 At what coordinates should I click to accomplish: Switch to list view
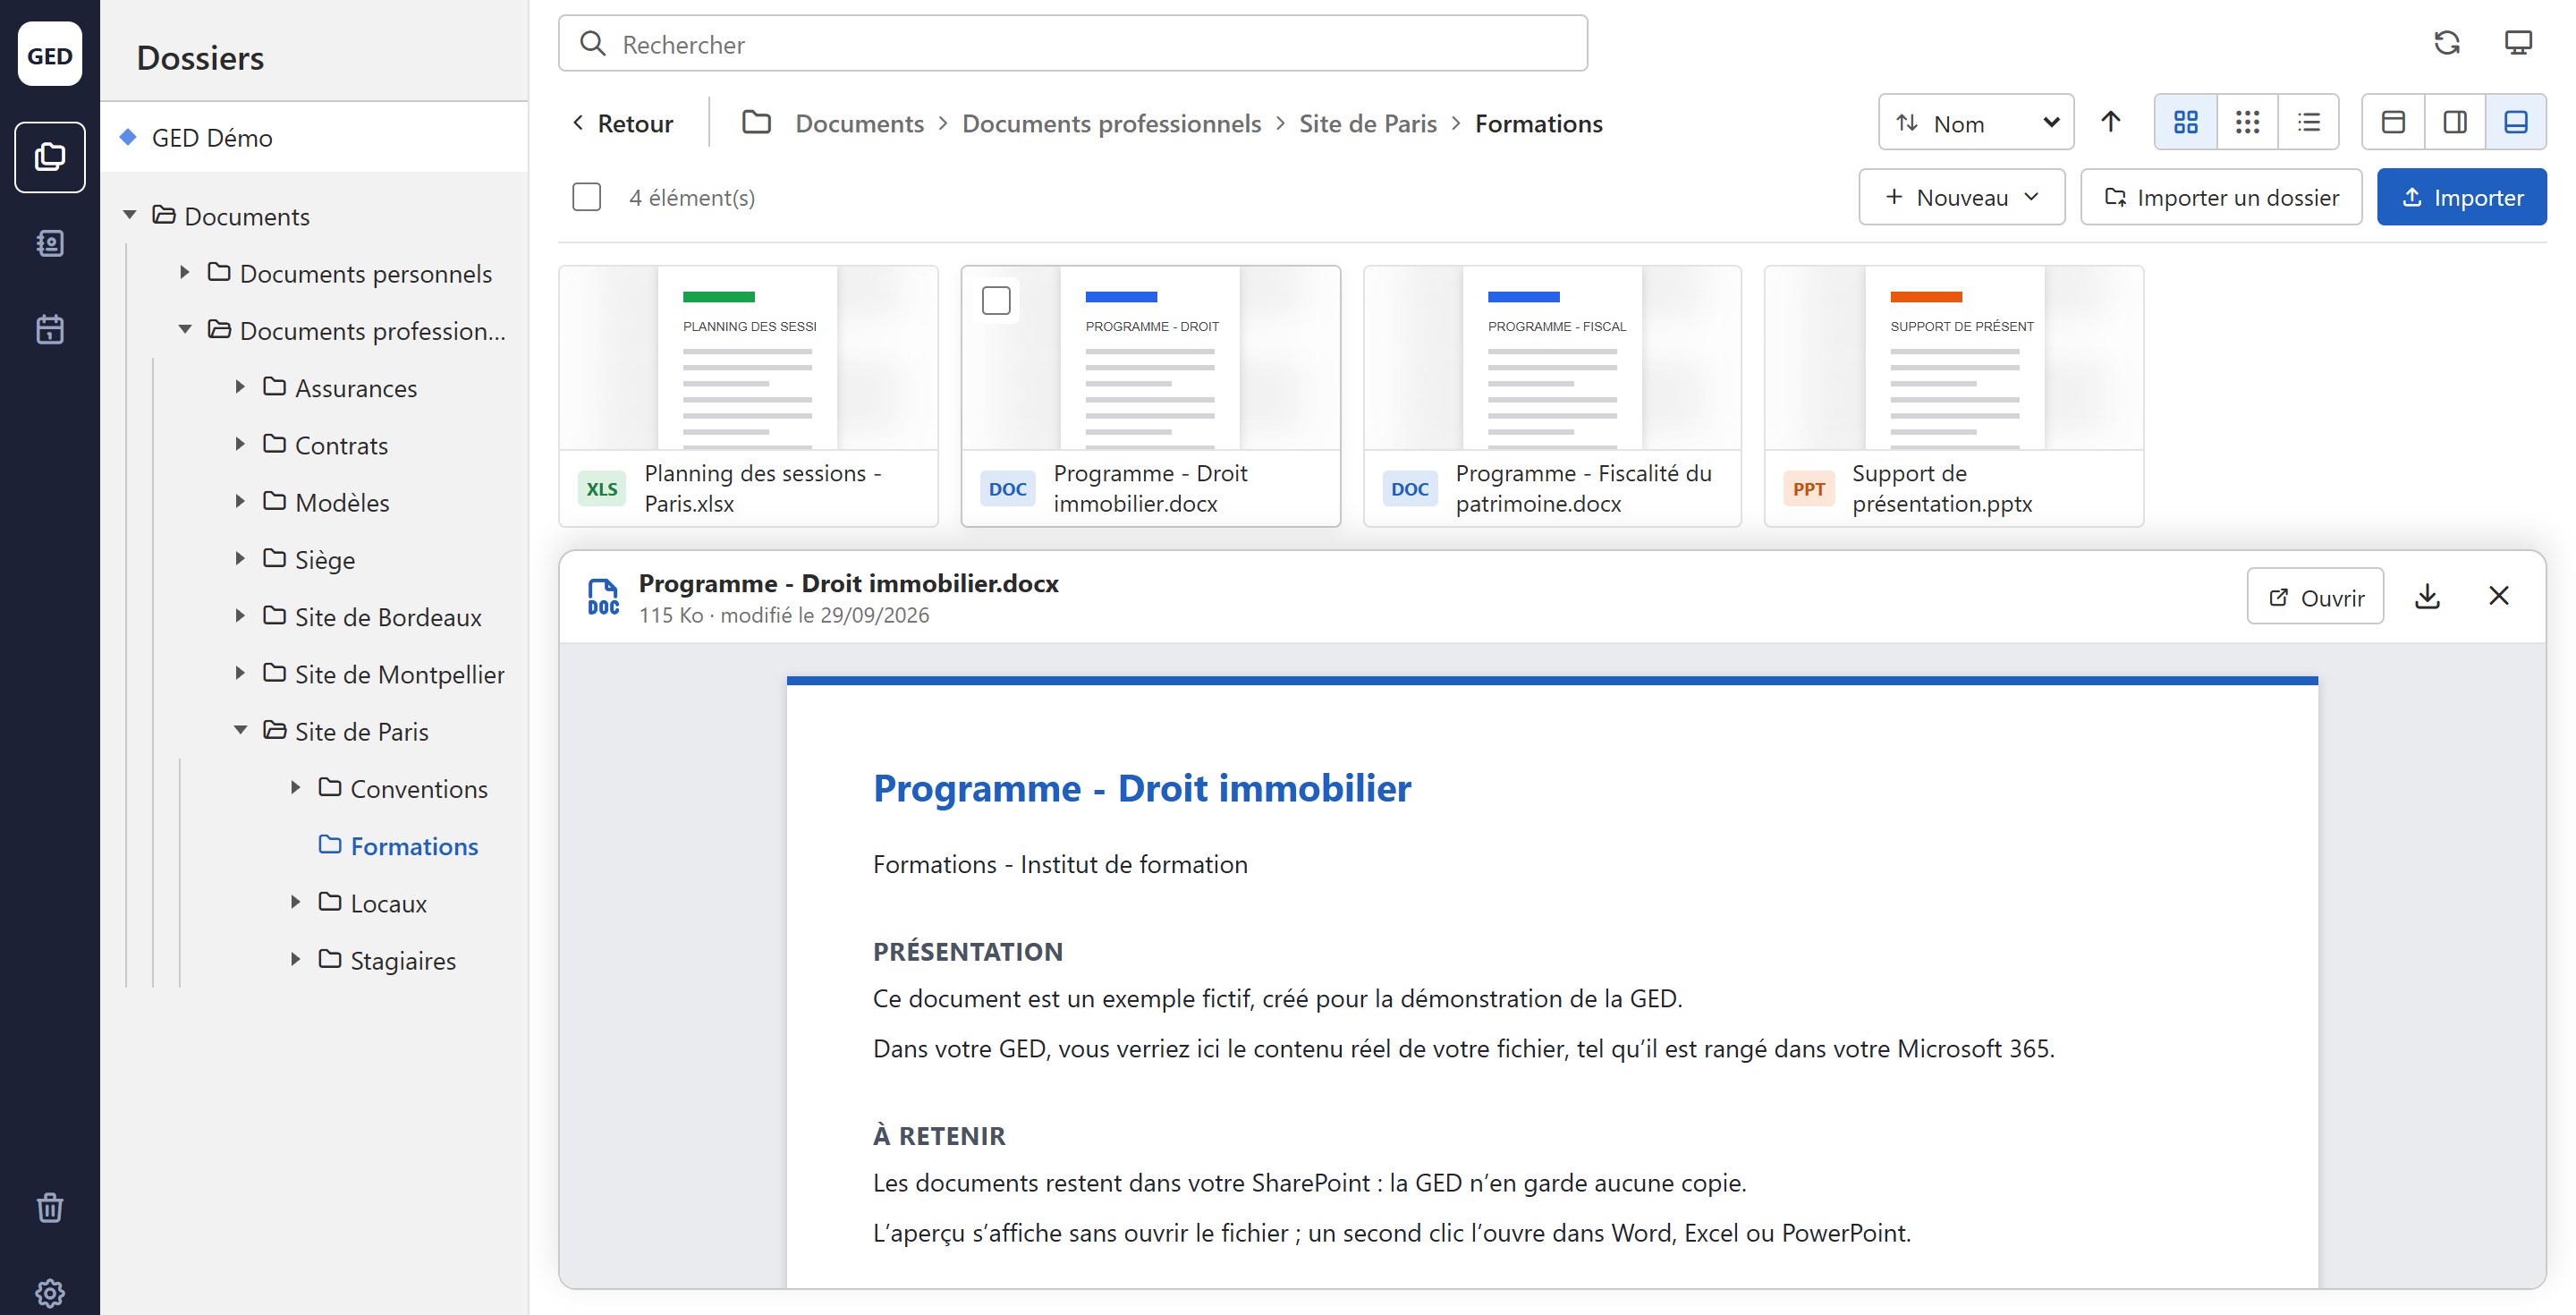2309,122
